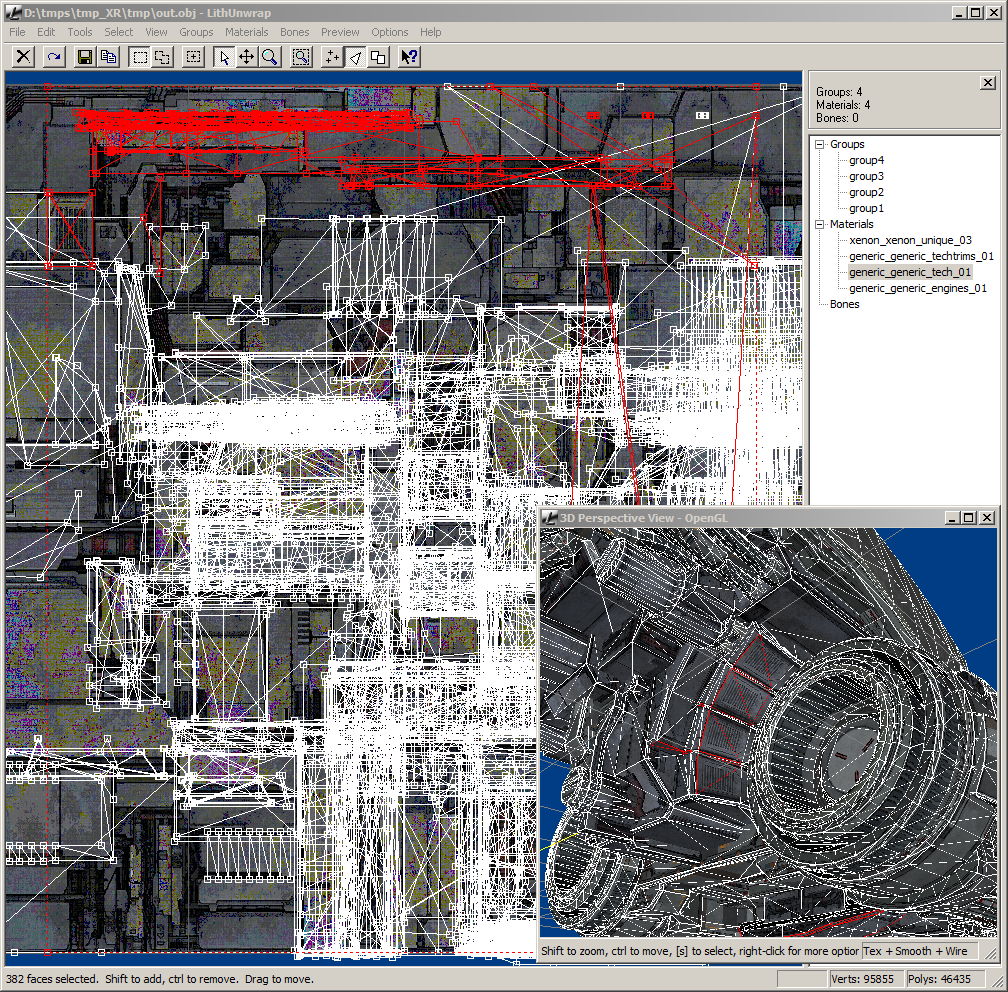Select material xenon_xenon_unique_03
The height and width of the screenshot is (992, 1008).
pyautogui.click(x=910, y=240)
